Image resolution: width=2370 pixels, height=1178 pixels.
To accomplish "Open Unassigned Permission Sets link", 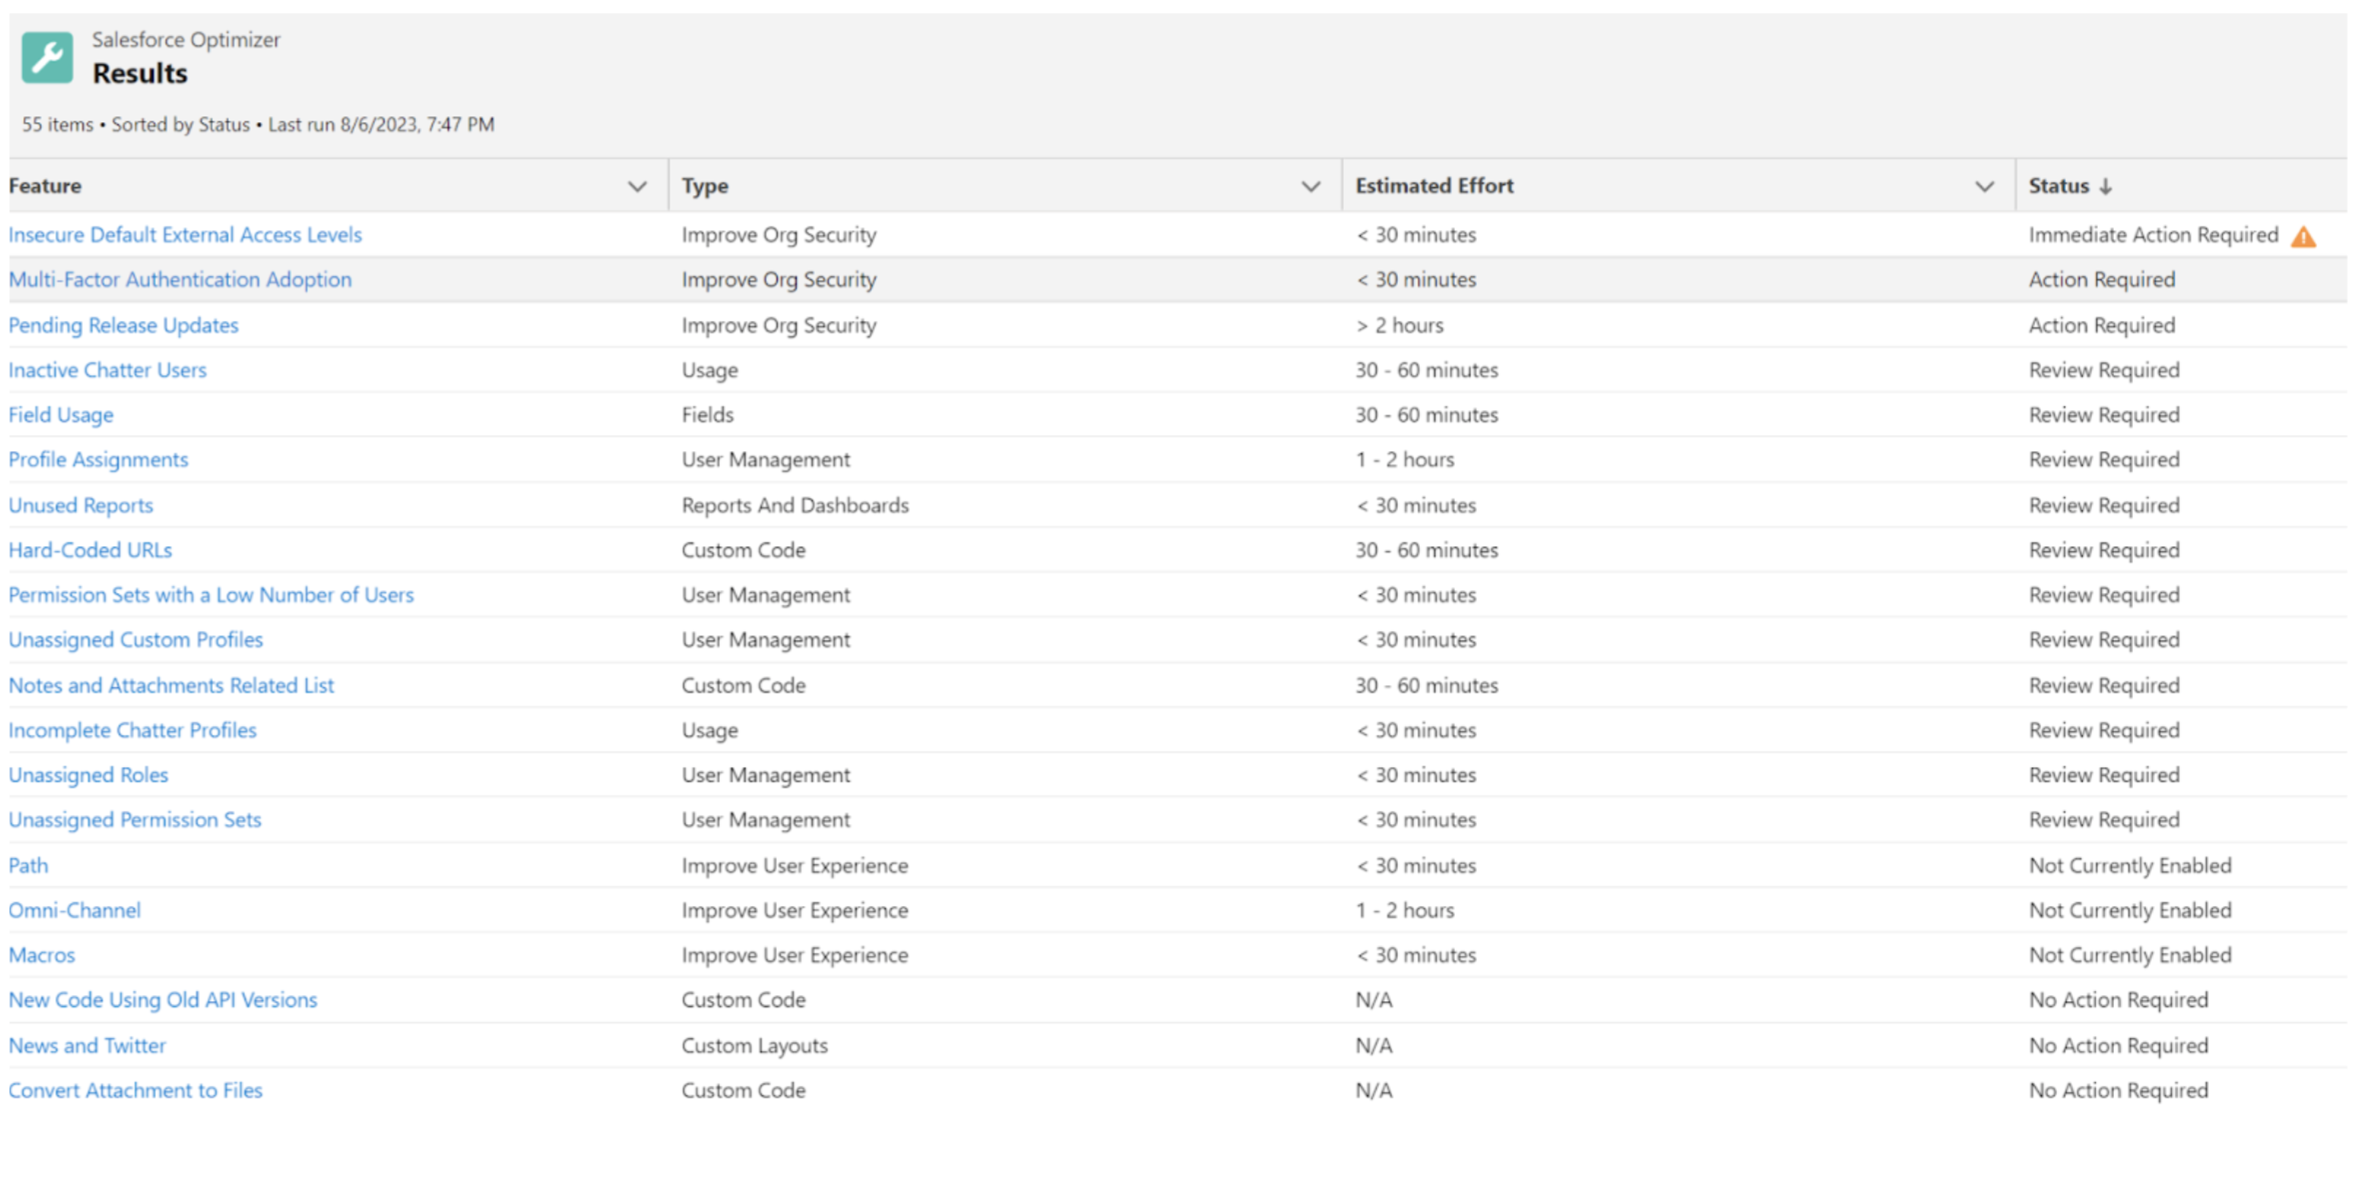I will (135, 819).
